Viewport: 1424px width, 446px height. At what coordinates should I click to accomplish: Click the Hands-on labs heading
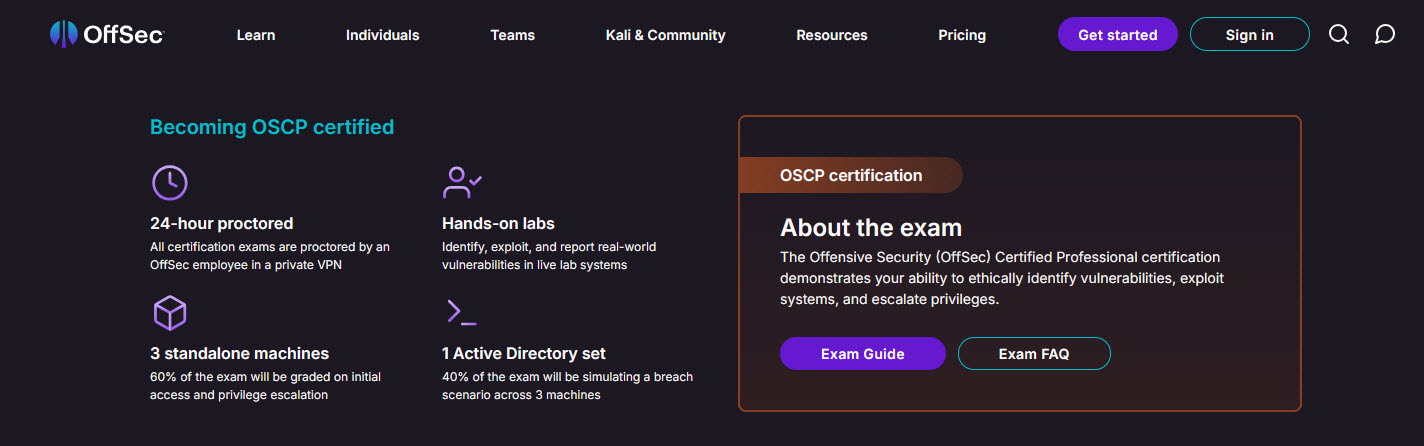(498, 223)
